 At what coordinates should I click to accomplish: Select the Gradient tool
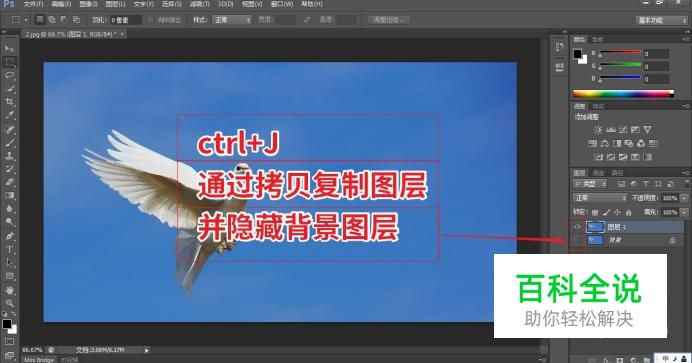click(x=9, y=195)
